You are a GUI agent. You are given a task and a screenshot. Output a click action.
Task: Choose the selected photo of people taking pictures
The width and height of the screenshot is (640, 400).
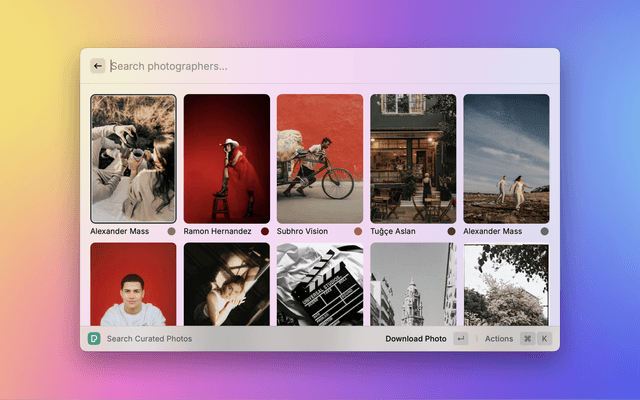[x=133, y=158]
